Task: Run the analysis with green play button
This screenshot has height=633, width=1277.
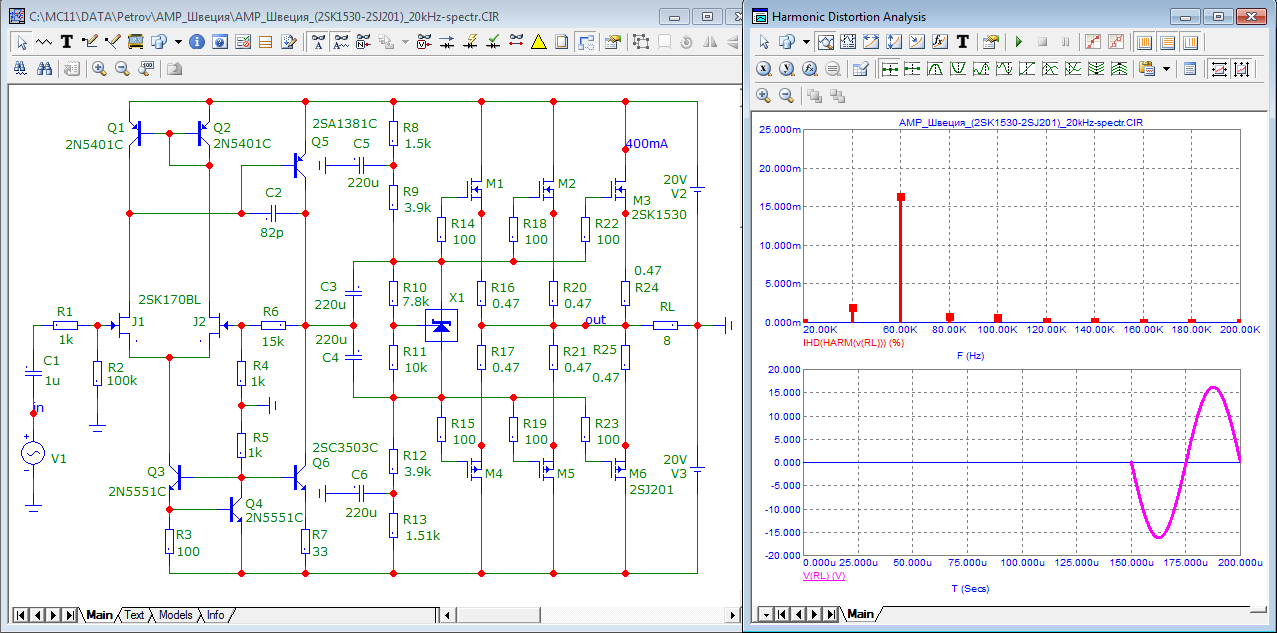Action: pyautogui.click(x=1019, y=42)
